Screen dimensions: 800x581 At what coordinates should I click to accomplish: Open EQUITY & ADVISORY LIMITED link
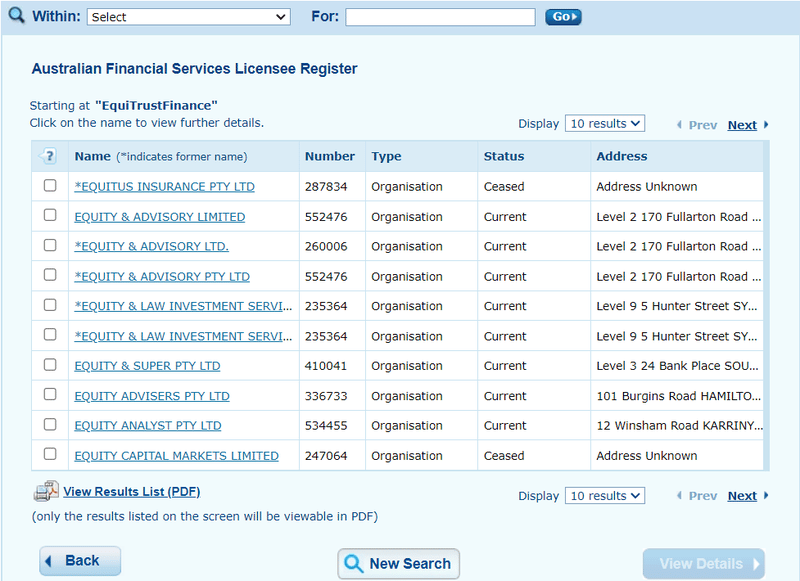[160, 217]
